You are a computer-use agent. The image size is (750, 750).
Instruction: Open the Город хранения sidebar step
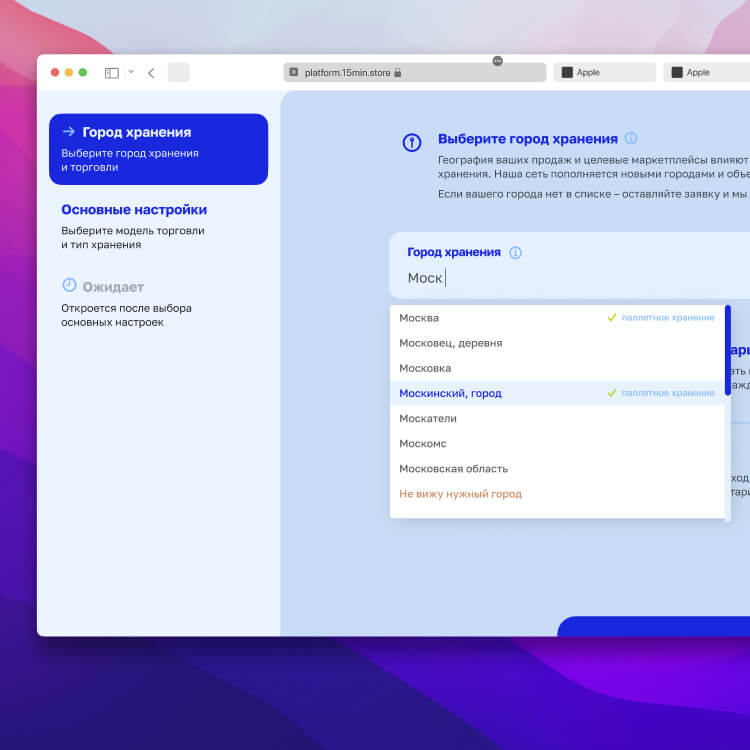158,149
